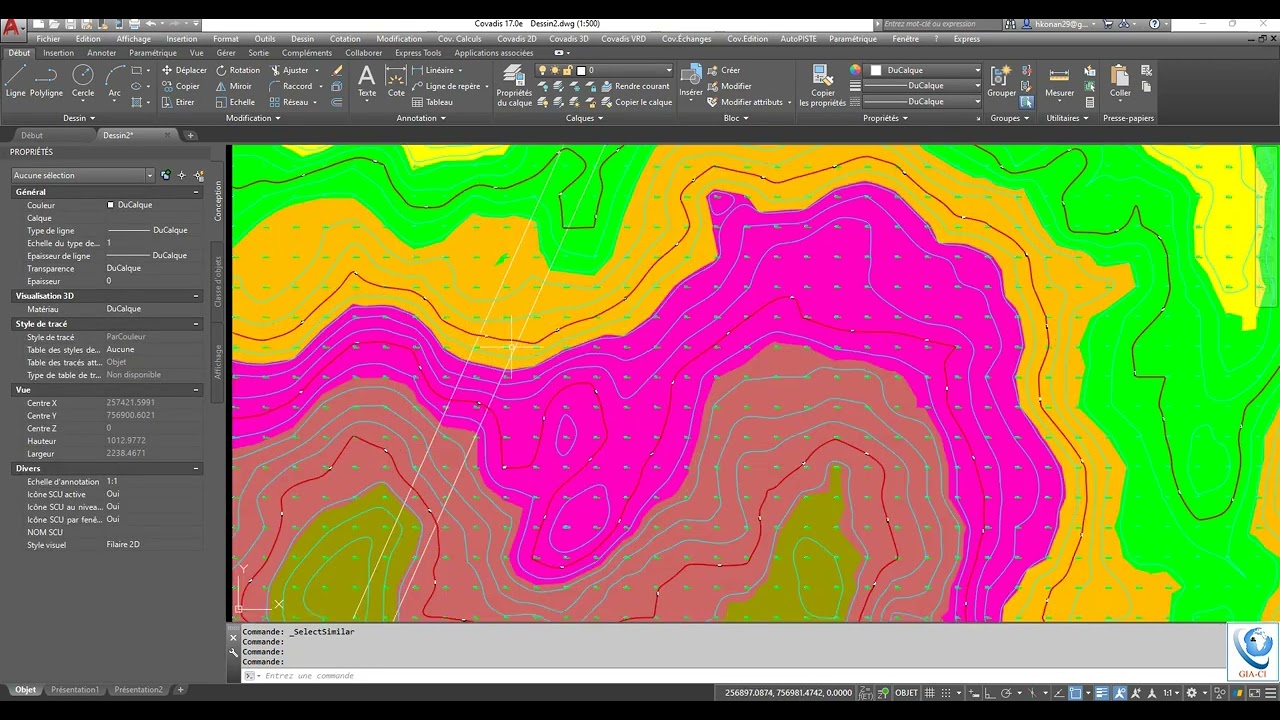The height and width of the screenshot is (720, 1280).
Task: Click the Déplacer tool
Action: coord(183,70)
